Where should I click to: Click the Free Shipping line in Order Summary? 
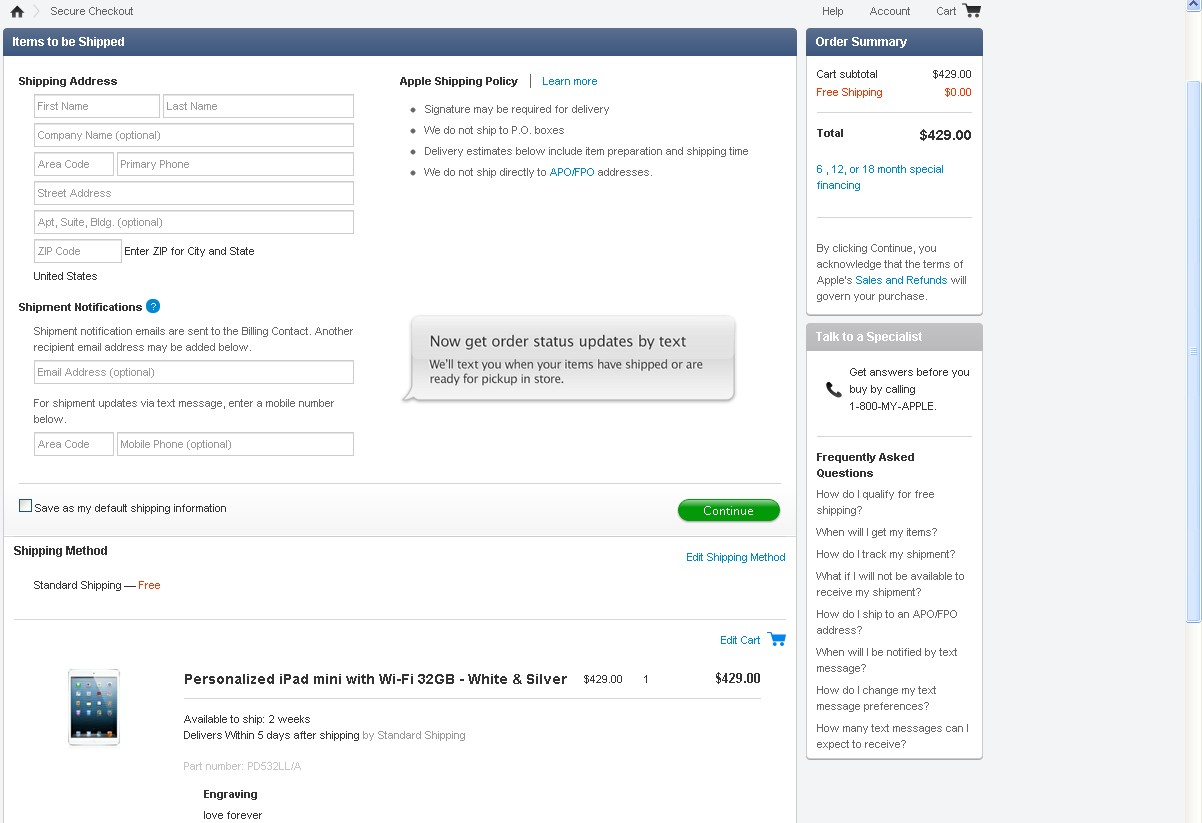tap(894, 92)
